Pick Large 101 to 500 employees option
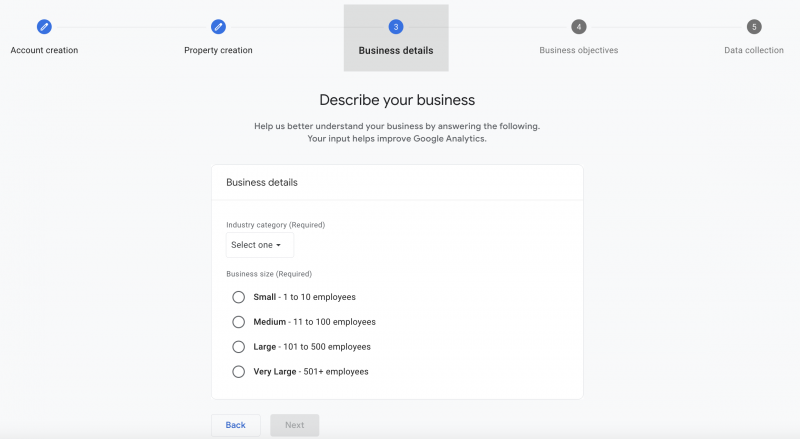Screen dimensions: 800x439 [x=238, y=347]
